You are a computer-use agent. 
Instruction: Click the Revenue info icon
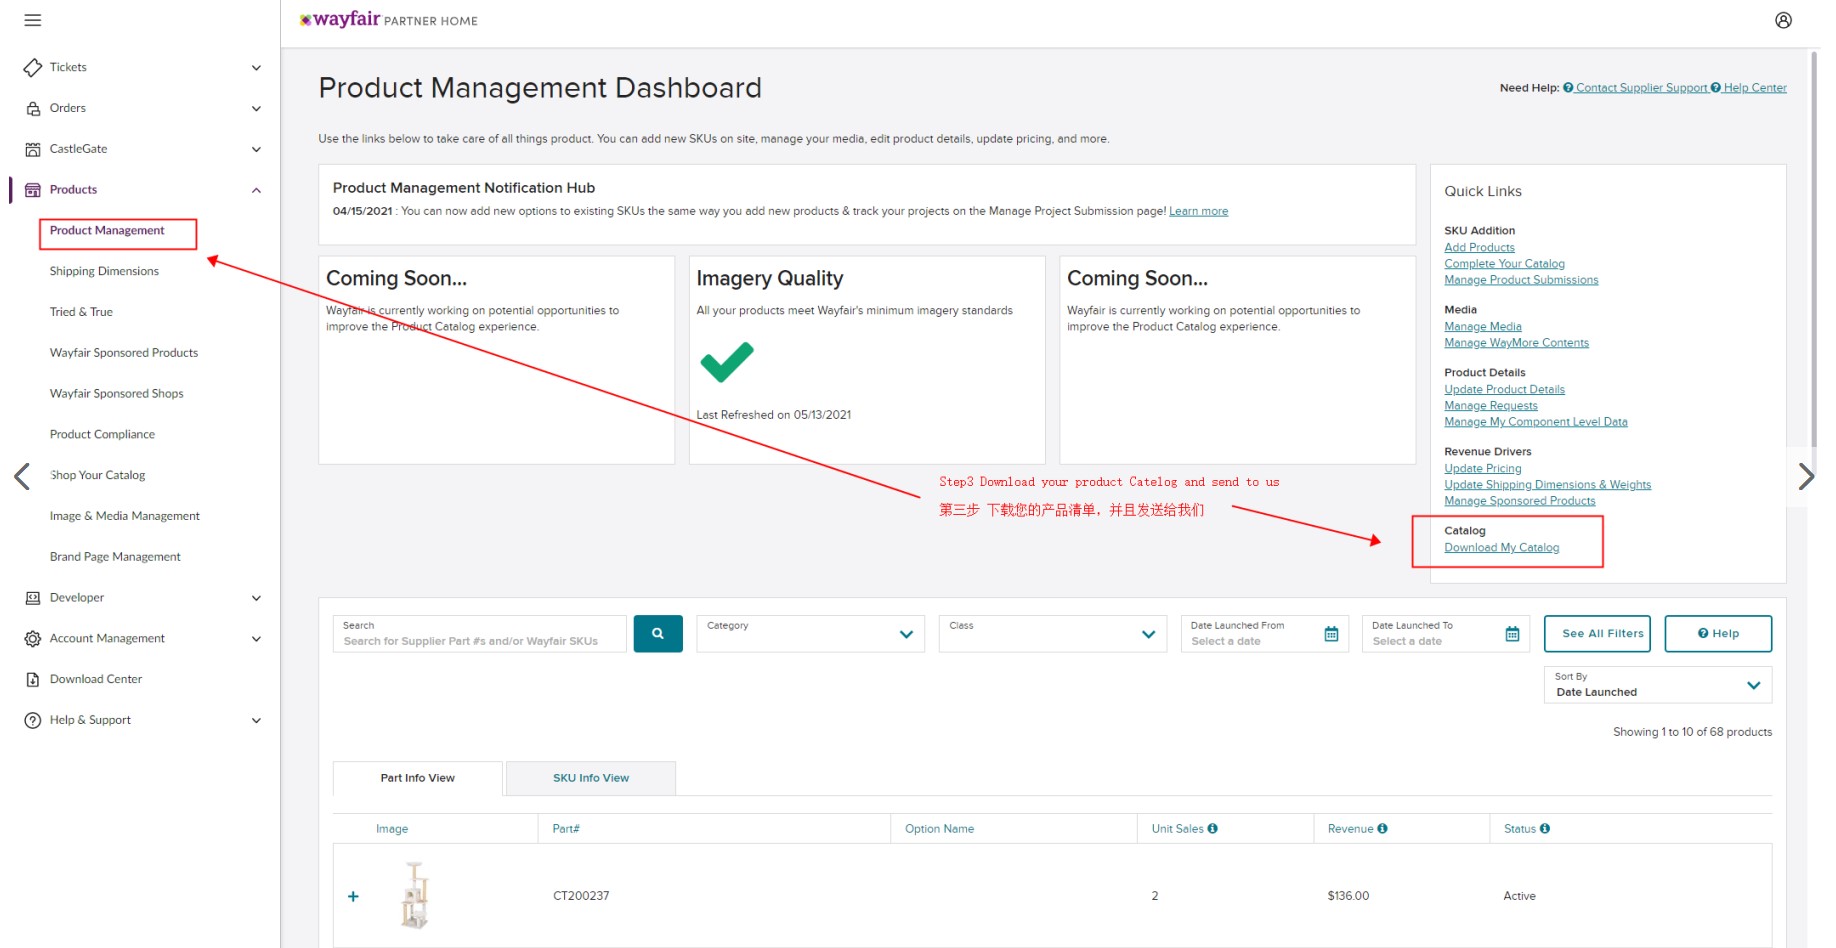point(1382,828)
